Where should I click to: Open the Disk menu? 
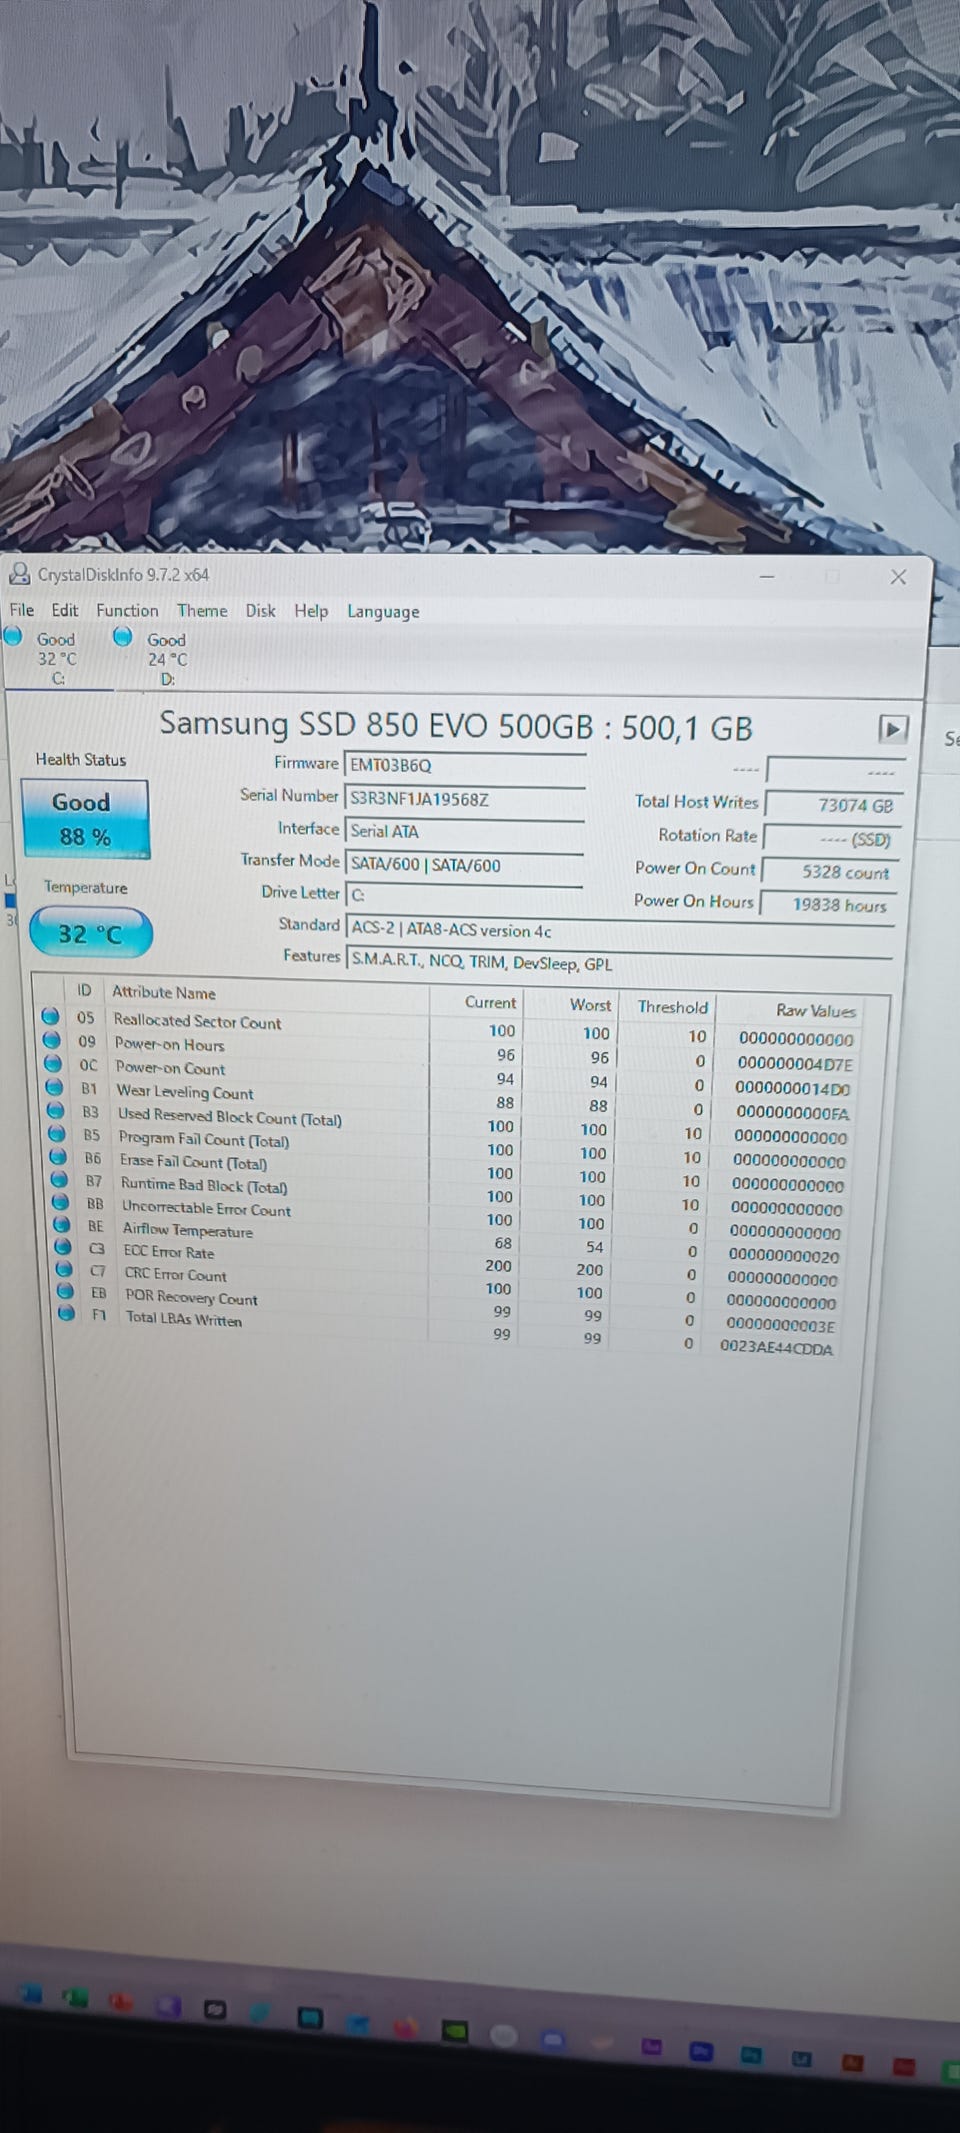coord(260,610)
